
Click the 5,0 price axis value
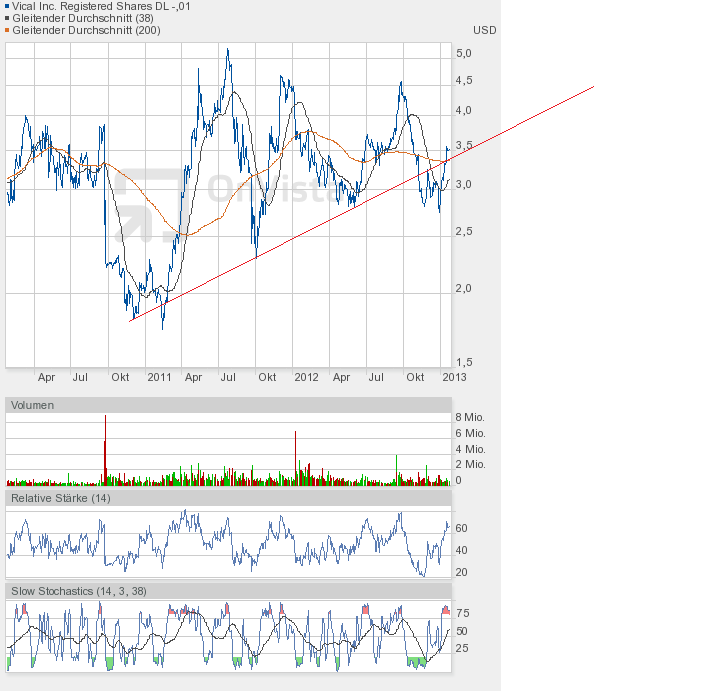click(x=464, y=54)
